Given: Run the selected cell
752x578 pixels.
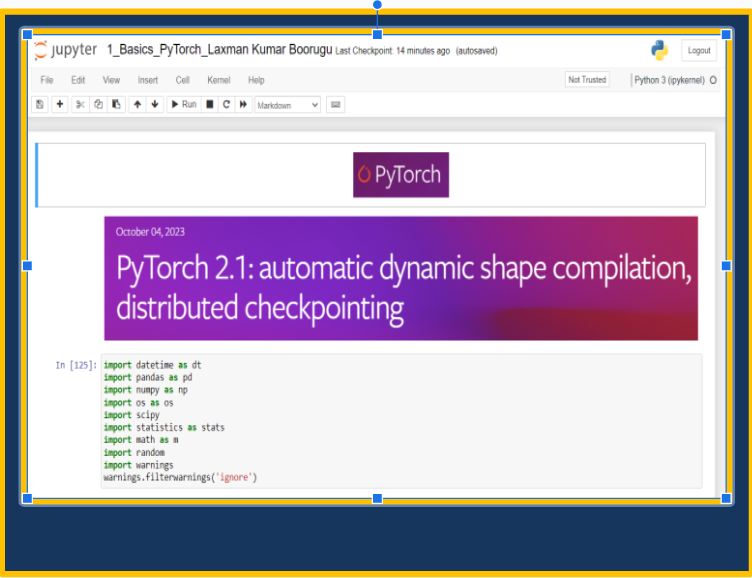Looking at the screenshot, I should tap(184, 104).
